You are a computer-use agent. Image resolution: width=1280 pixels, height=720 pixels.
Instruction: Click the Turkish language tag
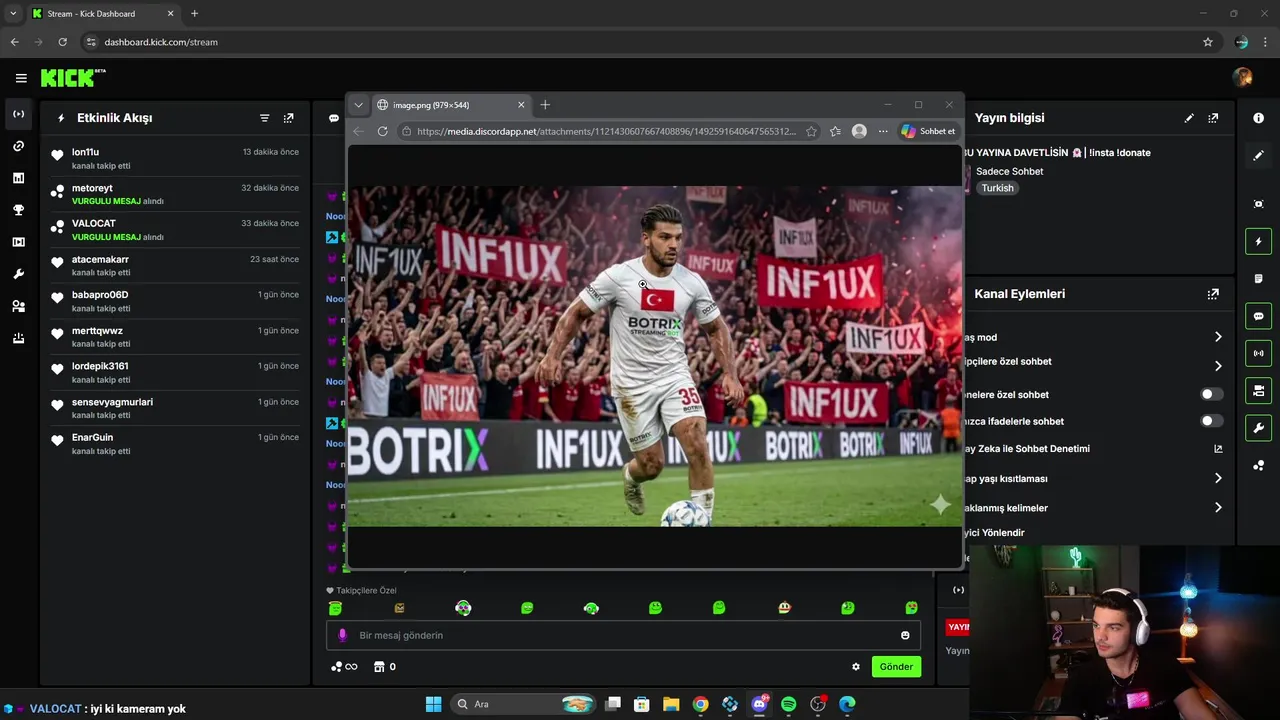point(997,188)
